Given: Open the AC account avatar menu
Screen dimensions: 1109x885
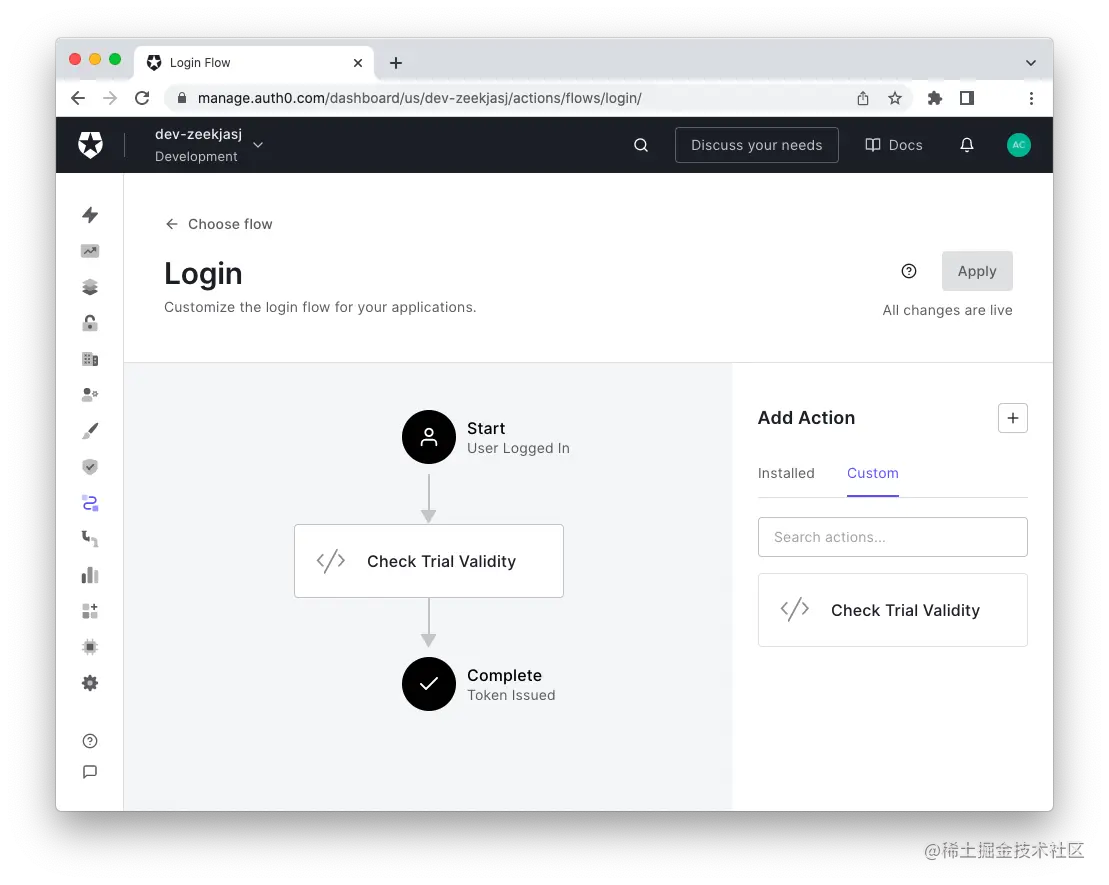Looking at the screenshot, I should [x=1018, y=144].
